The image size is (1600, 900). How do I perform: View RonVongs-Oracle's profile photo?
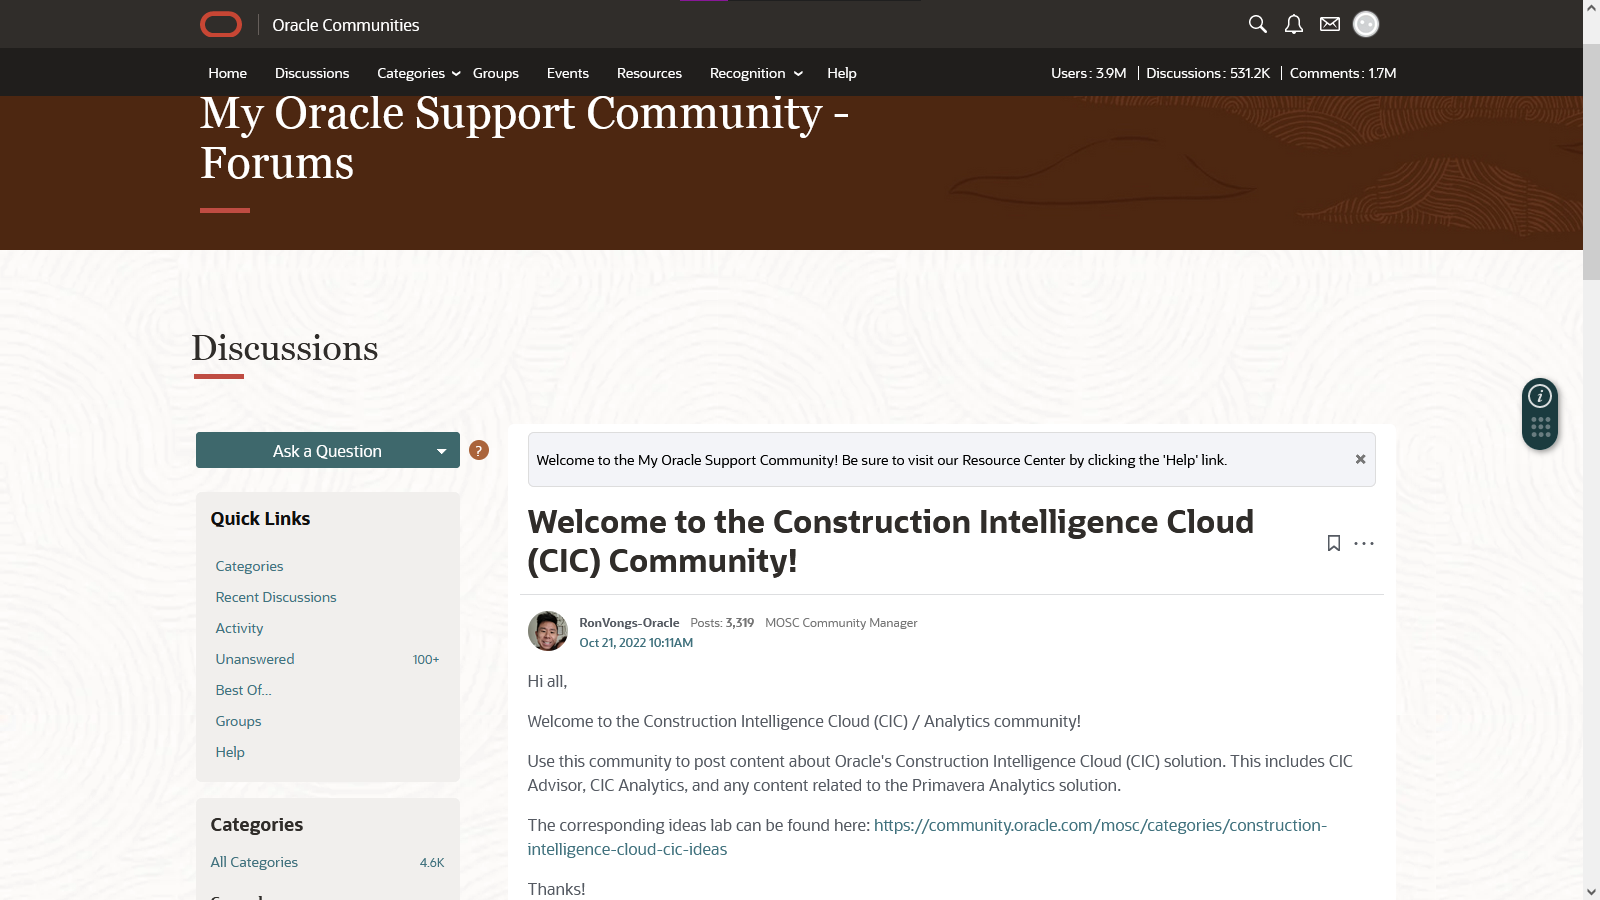click(x=548, y=631)
